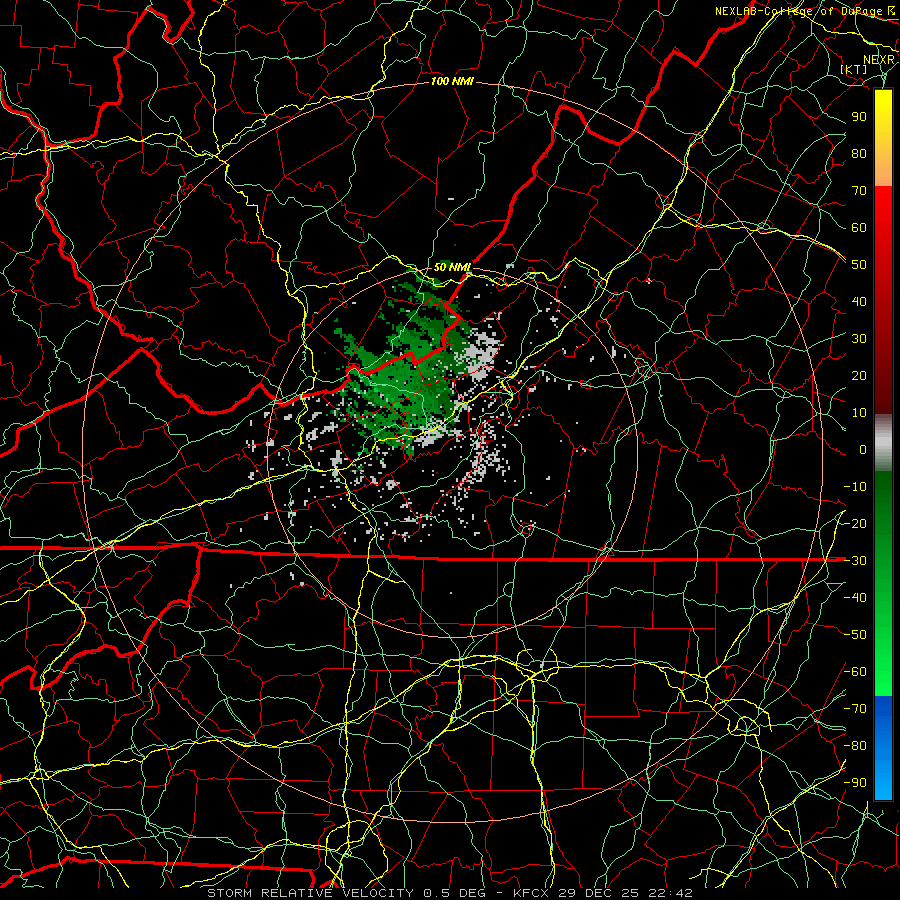Select the "-80" scale value
The image size is (900, 900).
click(x=855, y=746)
